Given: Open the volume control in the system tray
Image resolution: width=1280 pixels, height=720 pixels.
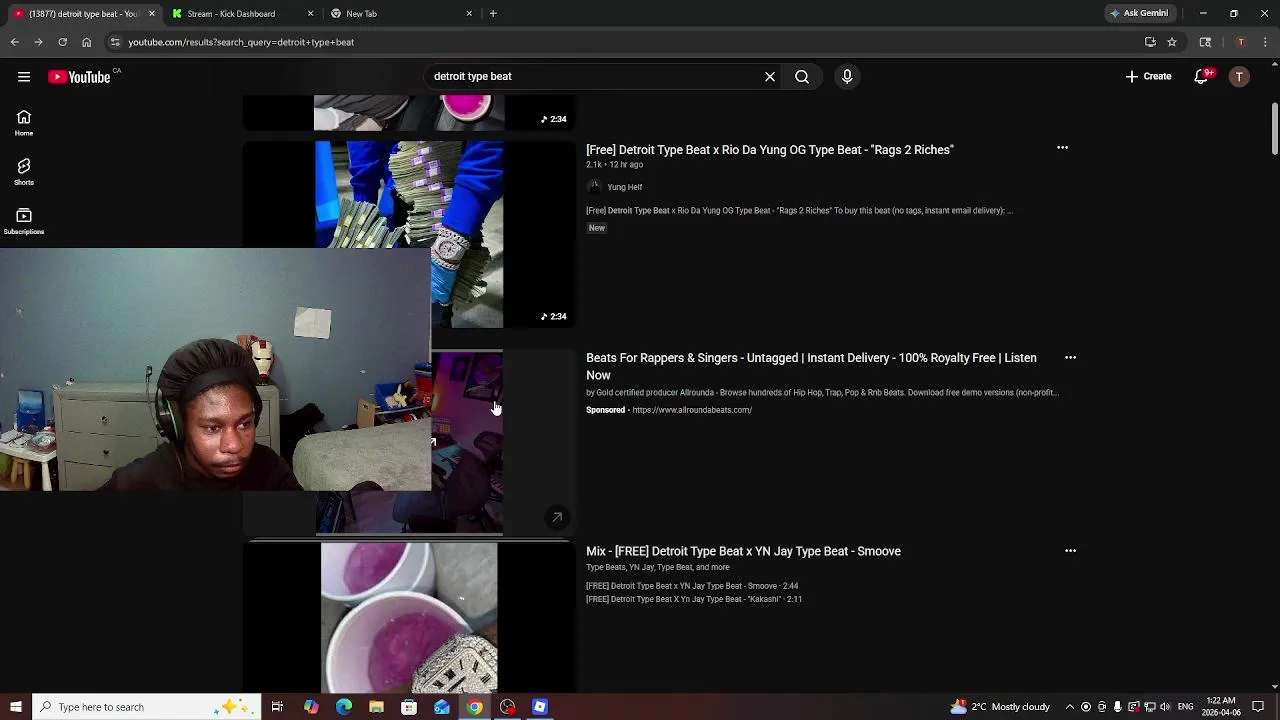Looking at the screenshot, I should point(1165,707).
